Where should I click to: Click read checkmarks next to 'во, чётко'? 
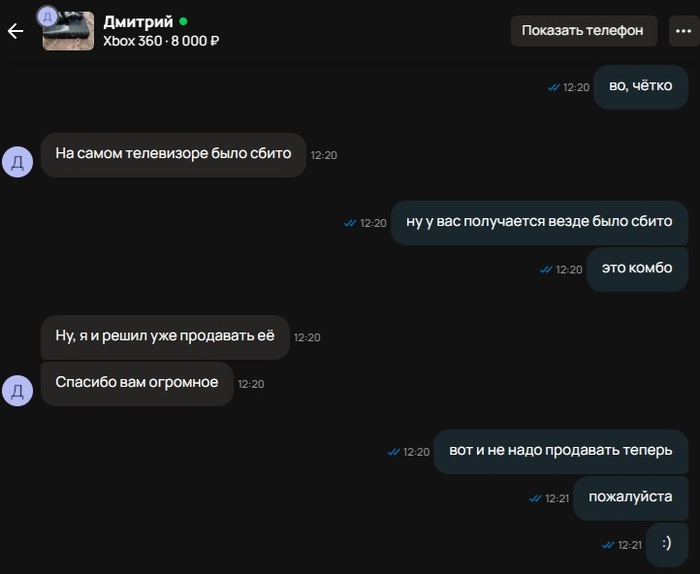(x=554, y=87)
